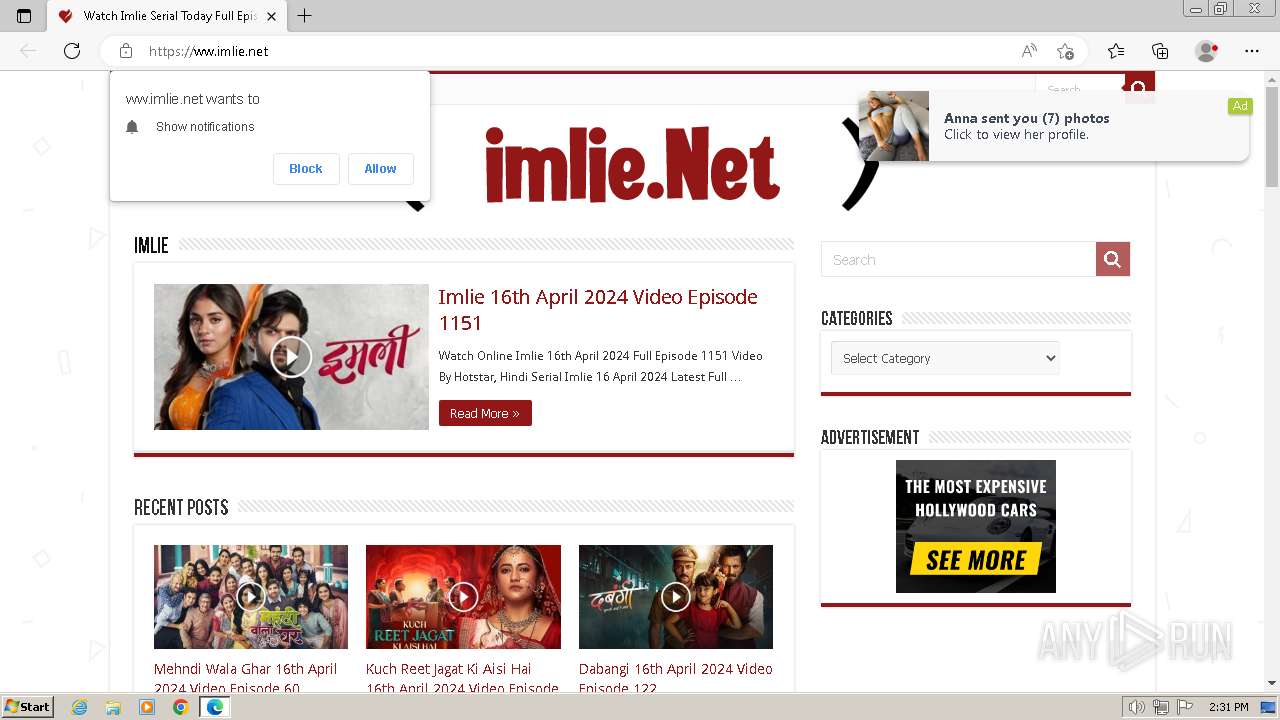Launch Chrome from taskbar
Image resolution: width=1280 pixels, height=720 pixels.
click(180, 707)
